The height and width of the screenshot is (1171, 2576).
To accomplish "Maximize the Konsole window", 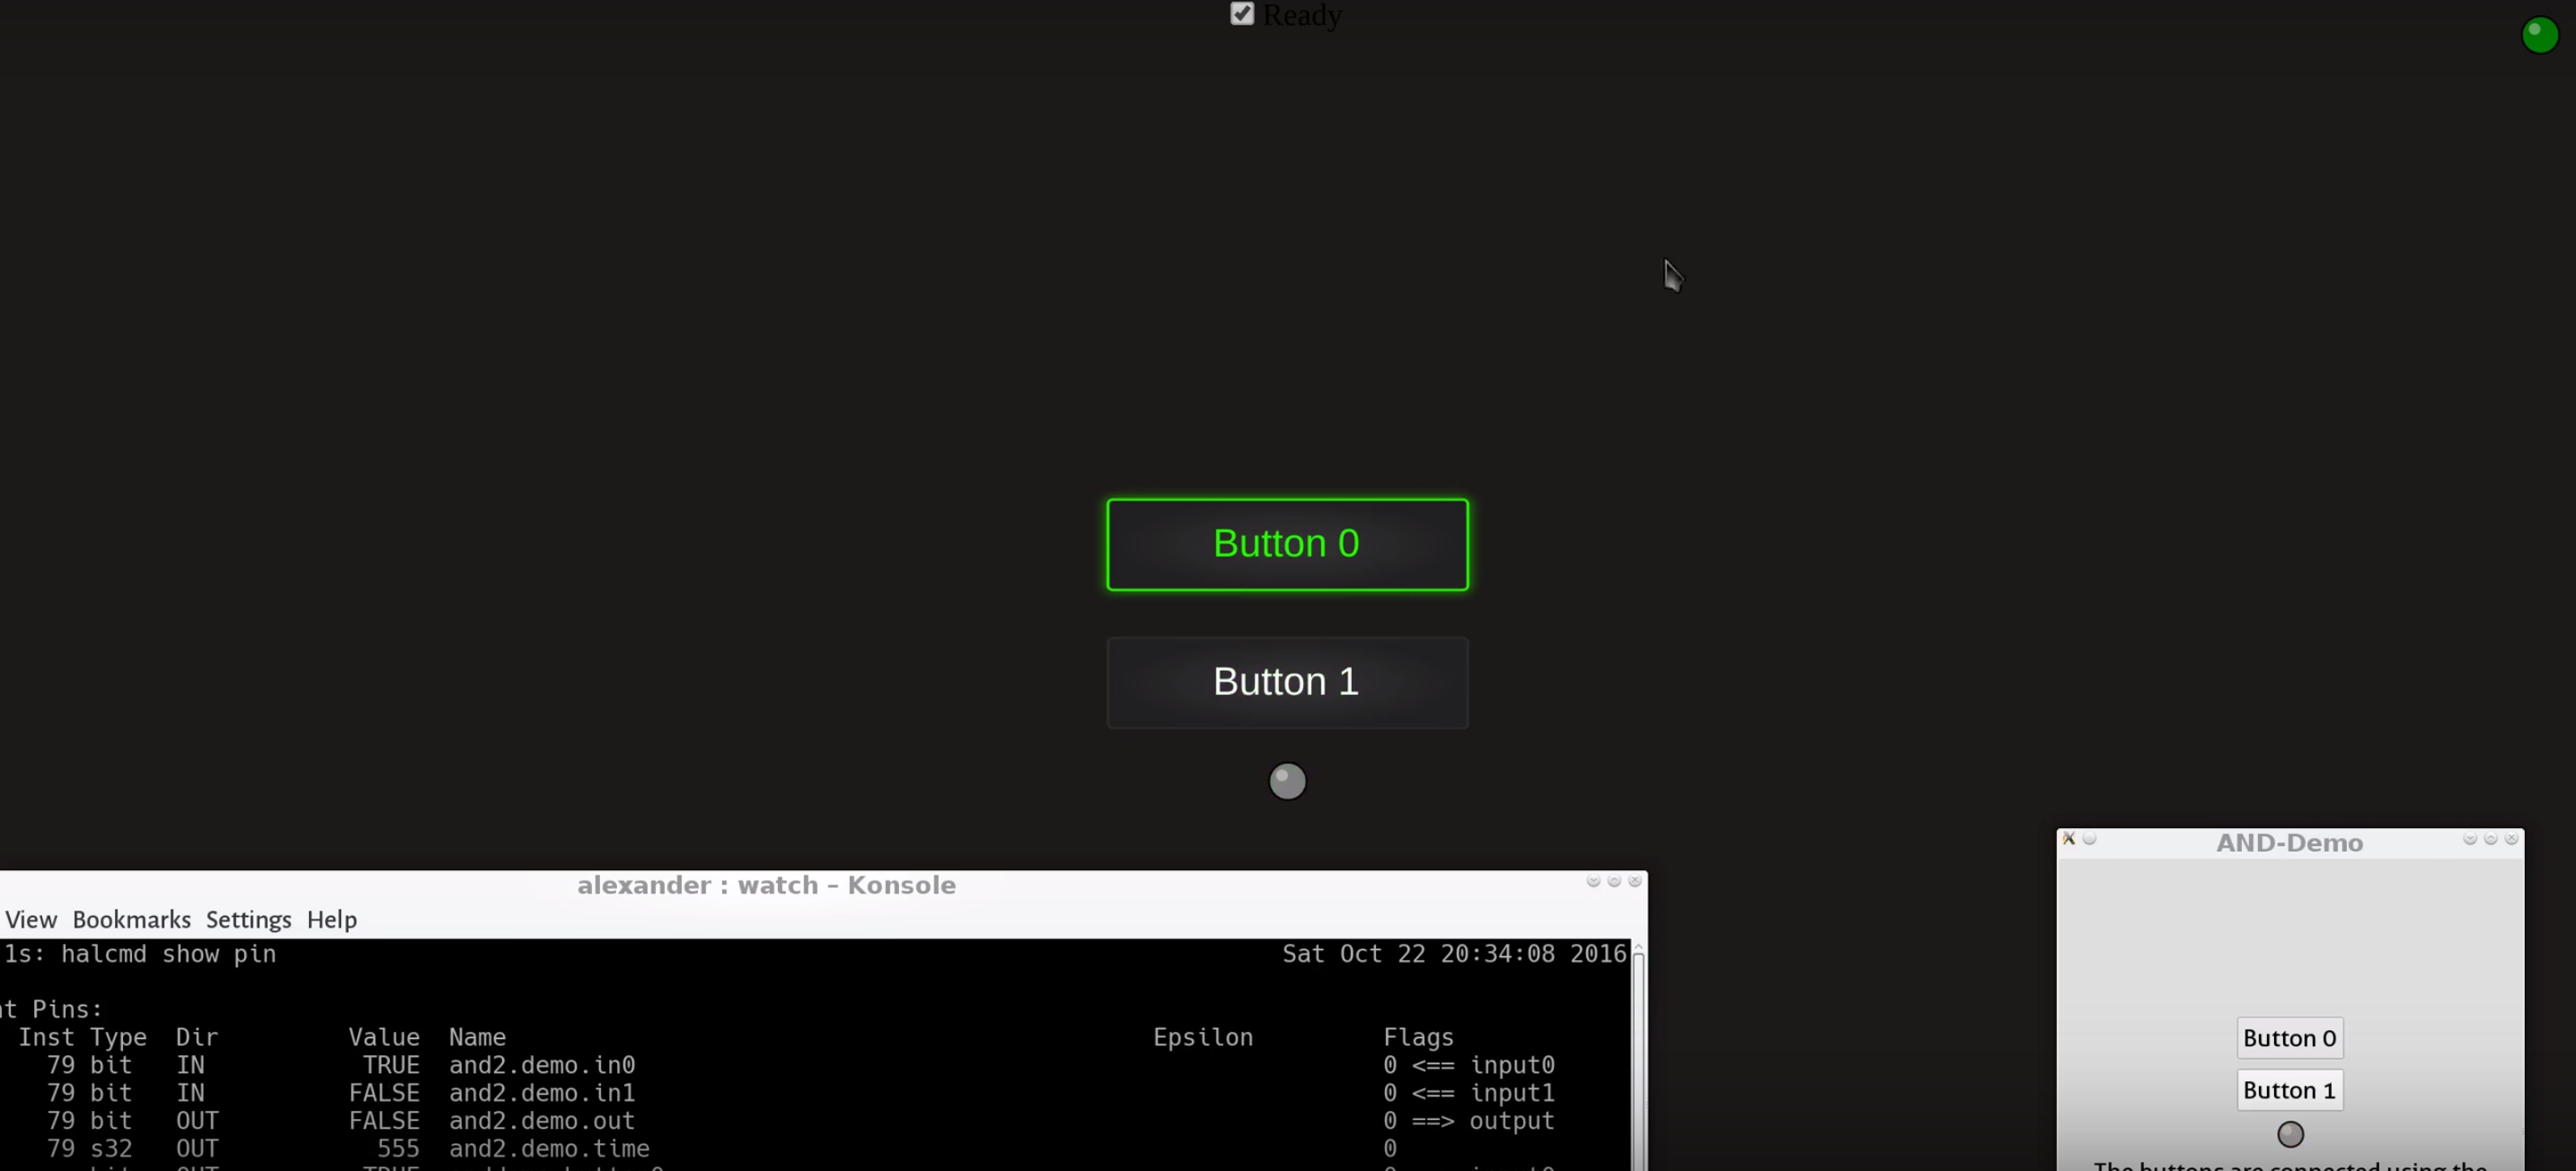I will coord(1614,881).
